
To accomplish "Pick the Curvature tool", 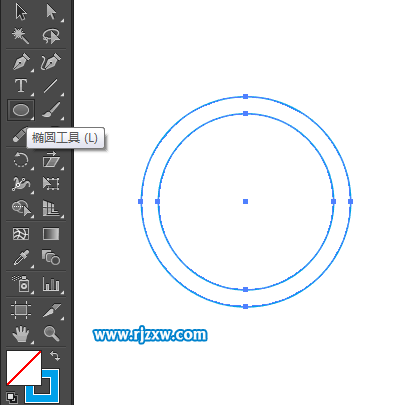I will [x=51, y=62].
